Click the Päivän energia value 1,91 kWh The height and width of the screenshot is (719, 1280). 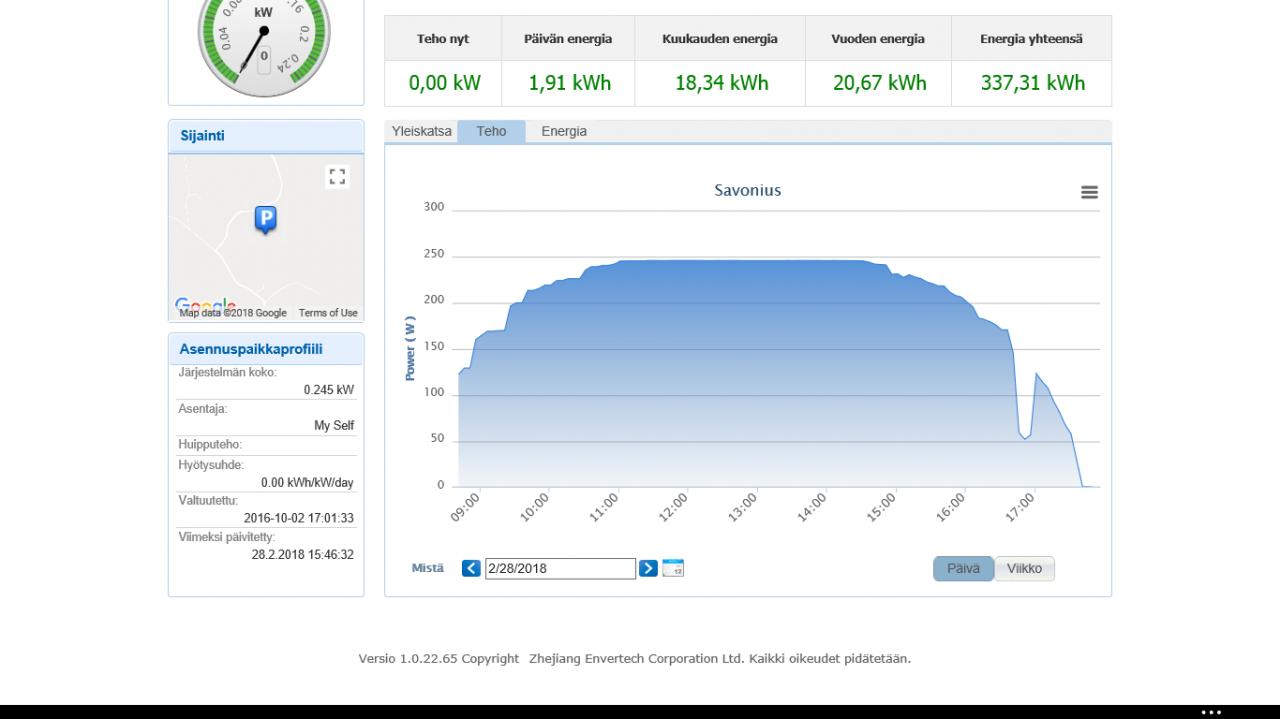[x=569, y=83]
